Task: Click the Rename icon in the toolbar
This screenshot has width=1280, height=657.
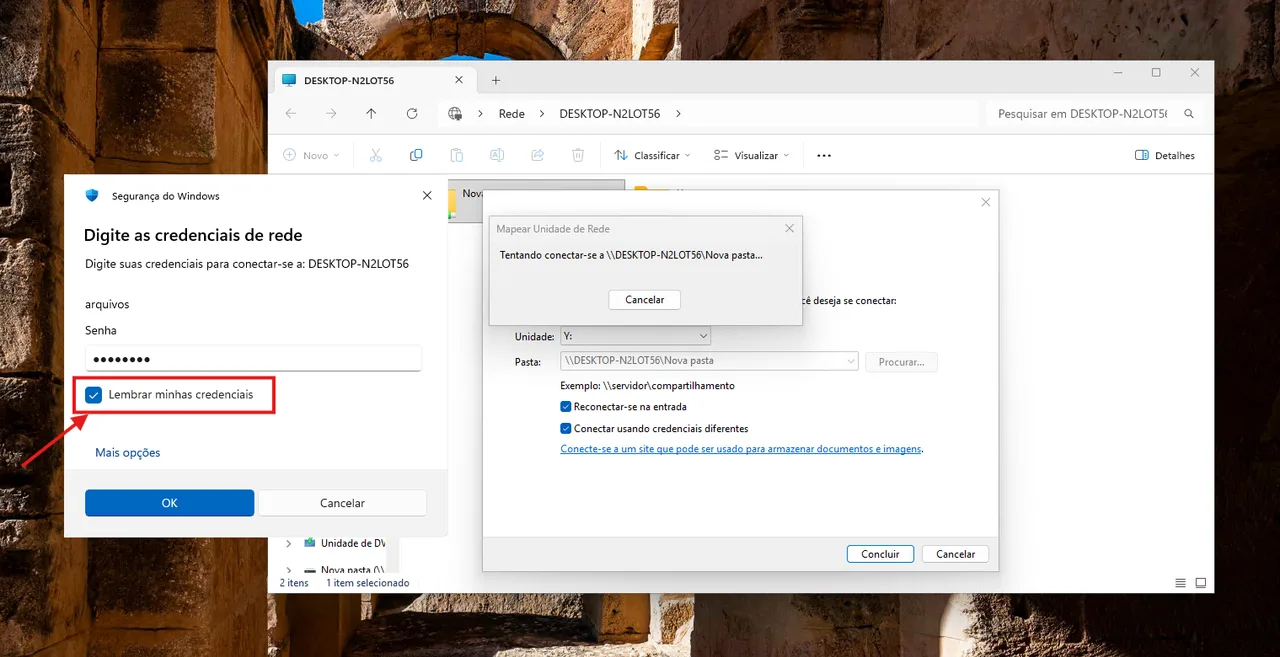Action: pos(497,155)
